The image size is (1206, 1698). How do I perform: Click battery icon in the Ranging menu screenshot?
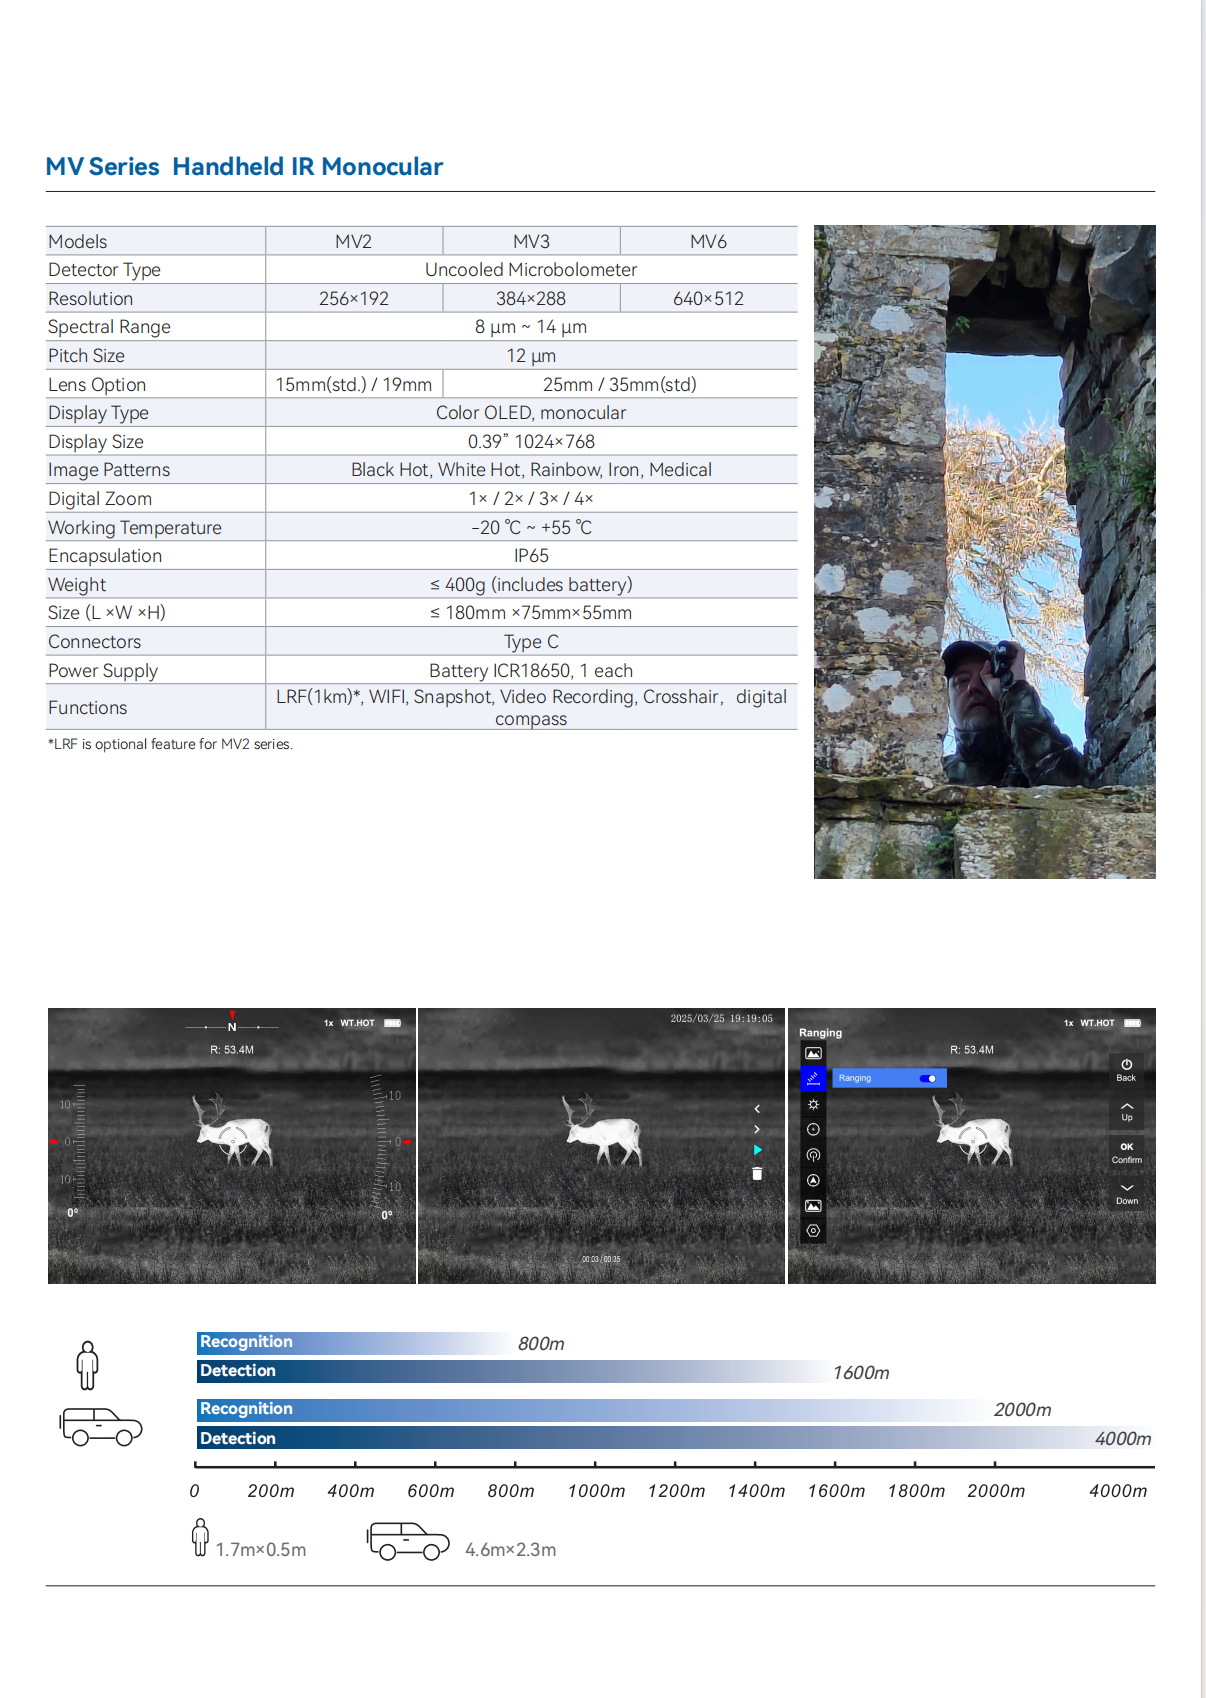(x=1133, y=1023)
